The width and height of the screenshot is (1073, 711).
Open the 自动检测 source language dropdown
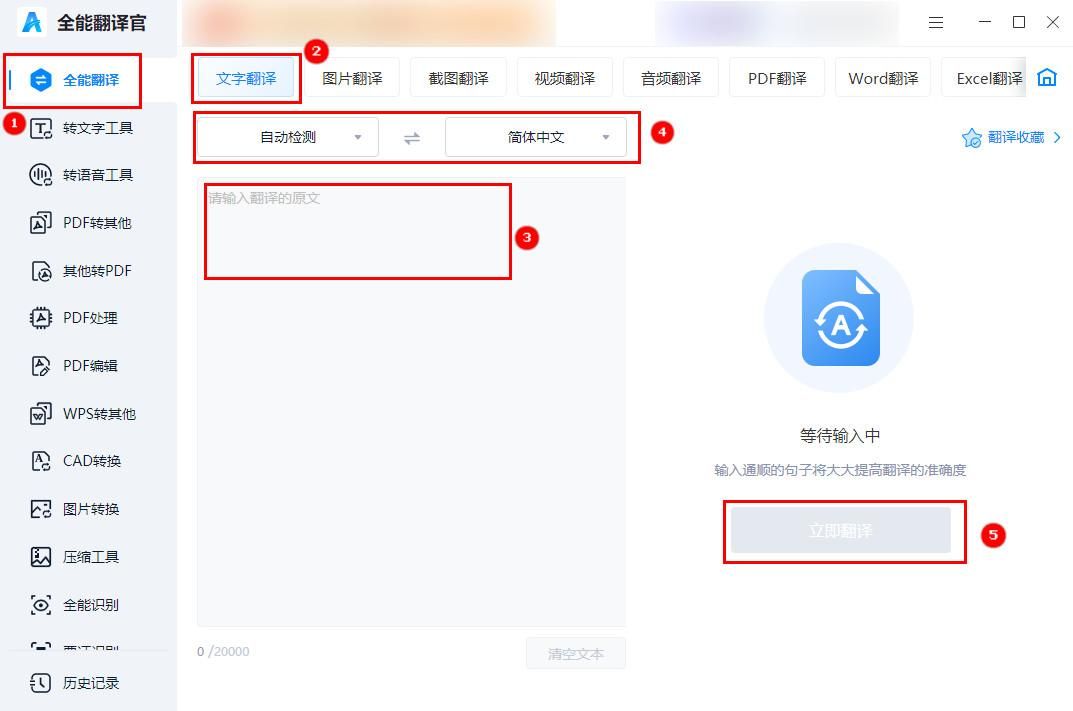(287, 138)
